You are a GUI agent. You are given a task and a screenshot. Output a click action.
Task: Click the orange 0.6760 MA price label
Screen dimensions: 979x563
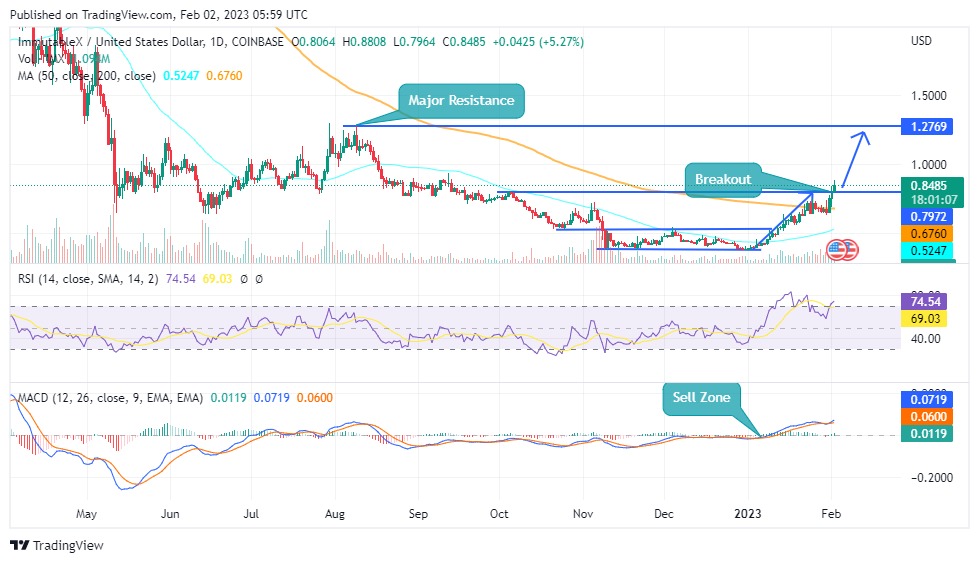[x=927, y=233]
